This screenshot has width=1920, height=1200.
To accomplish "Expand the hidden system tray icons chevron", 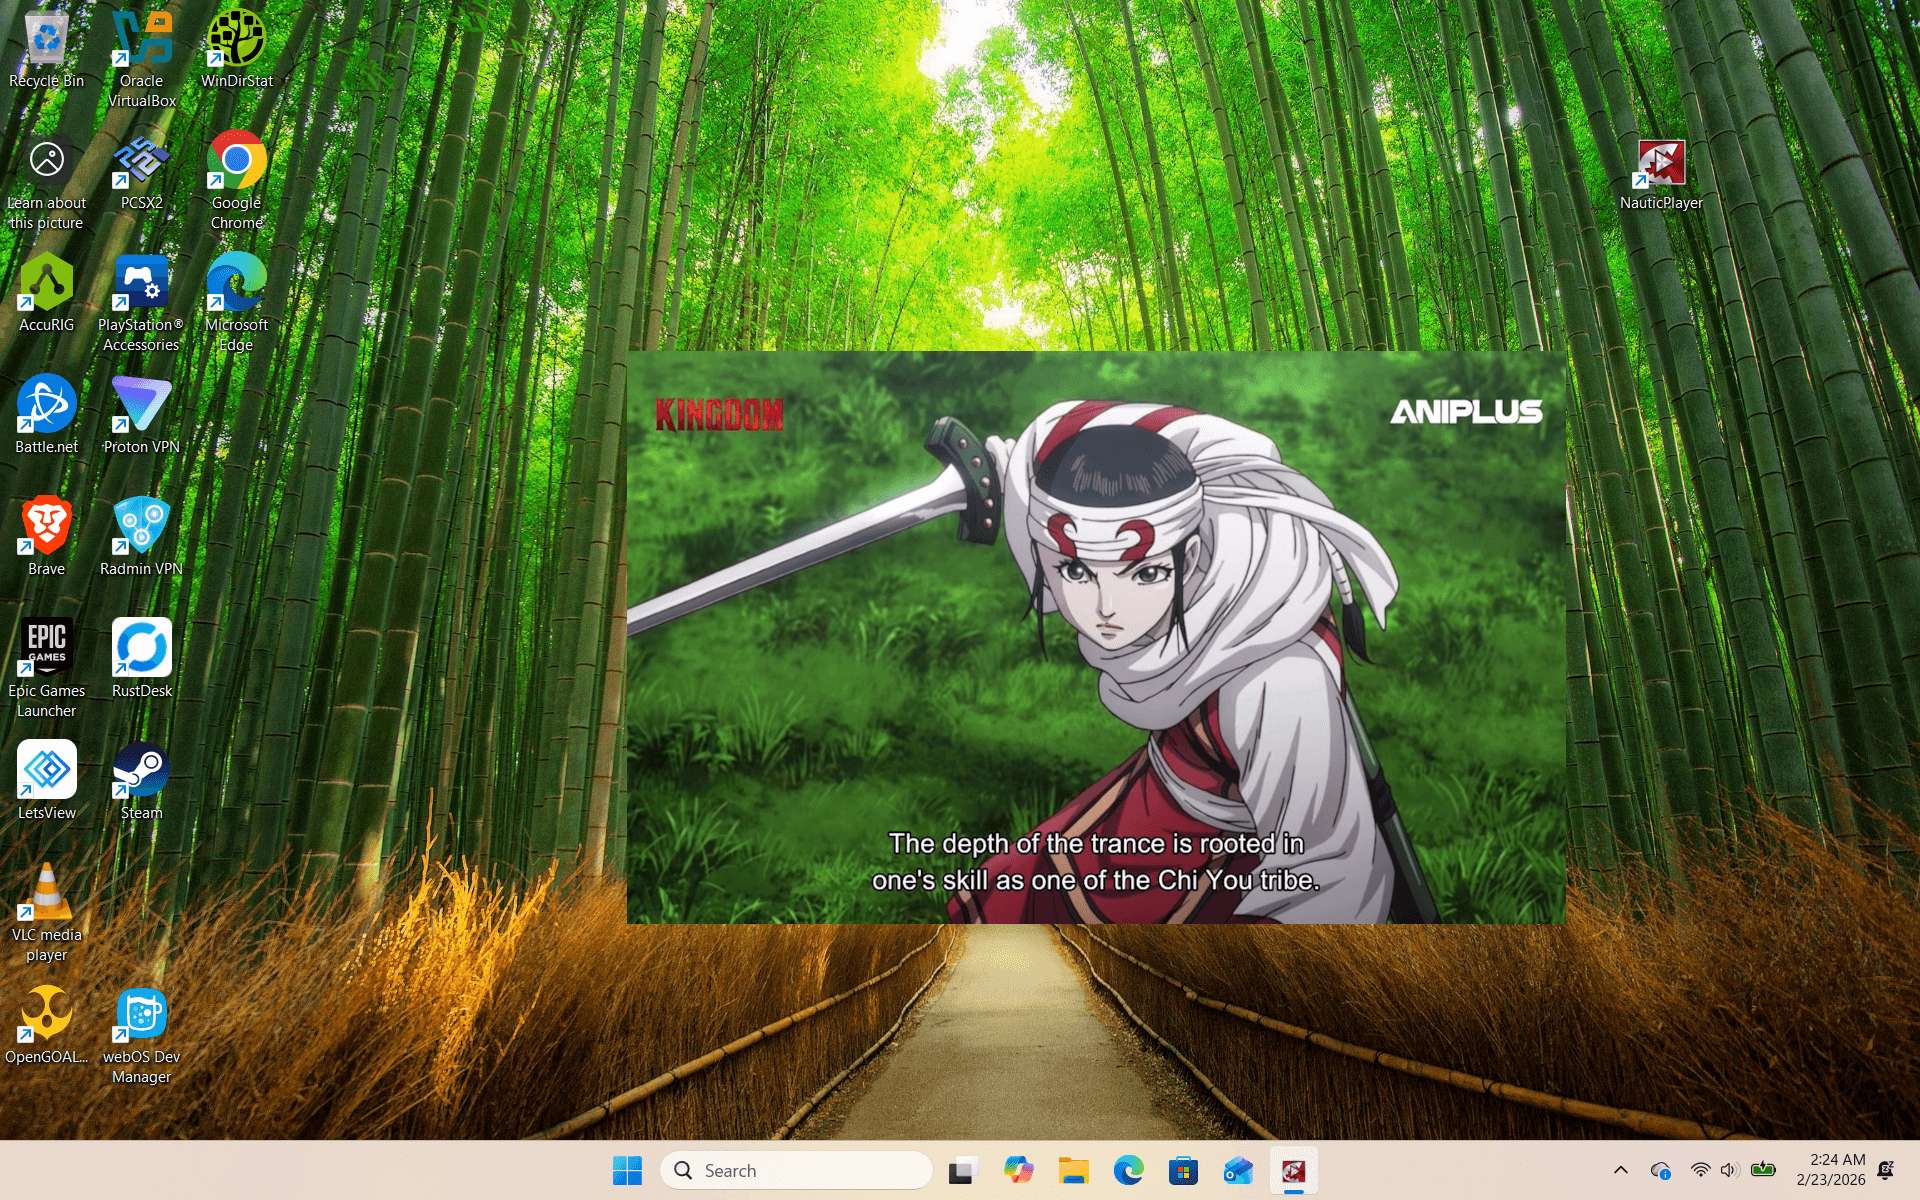I will click(x=1621, y=1170).
